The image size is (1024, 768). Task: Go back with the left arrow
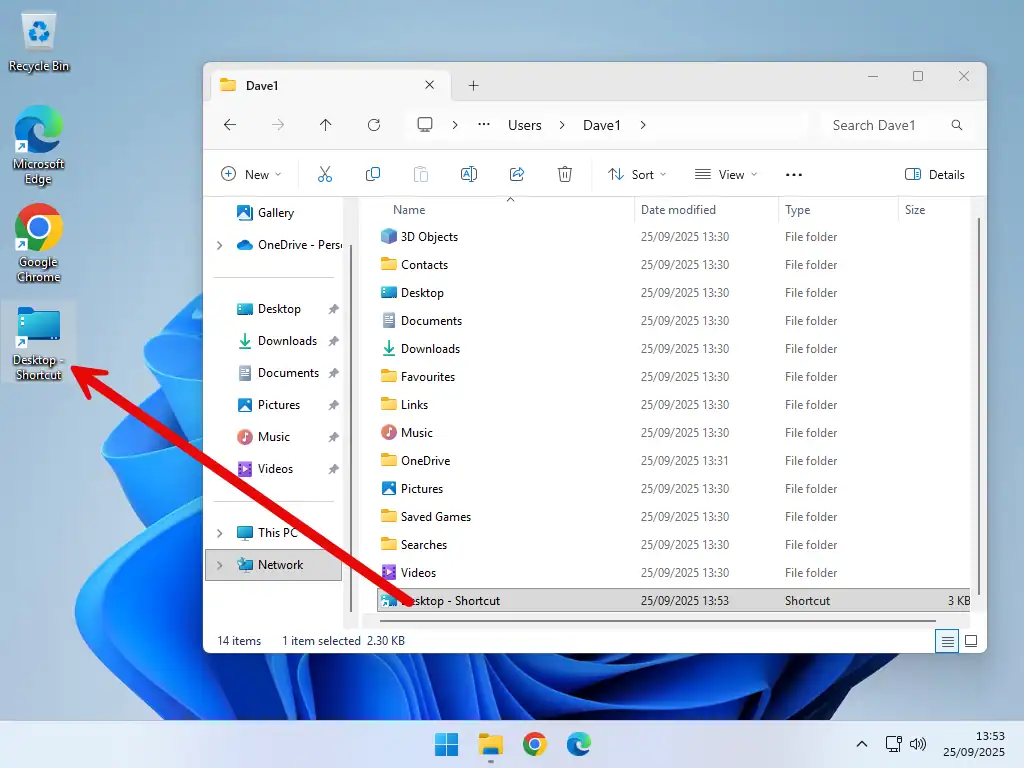click(x=230, y=125)
